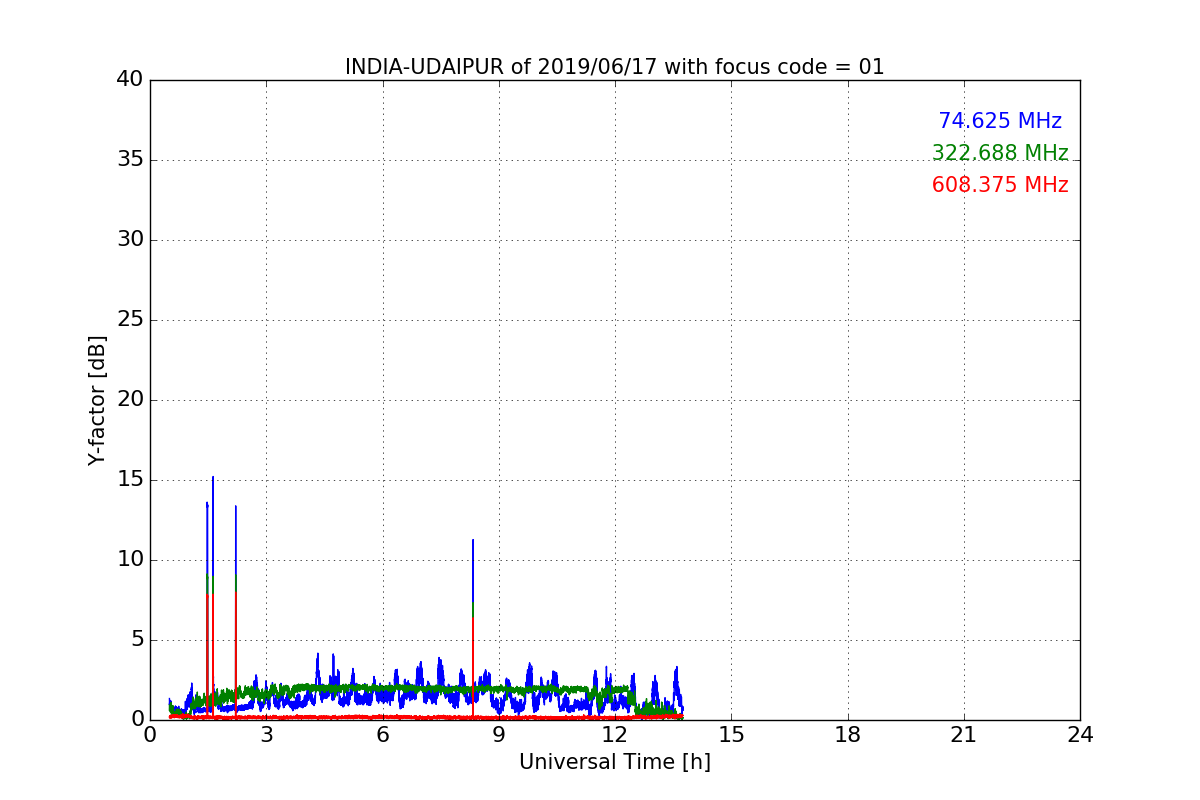Viewport: 1200px width, 800px height.
Task: Select the green 322.688 MHz legend label
Action: point(1000,153)
